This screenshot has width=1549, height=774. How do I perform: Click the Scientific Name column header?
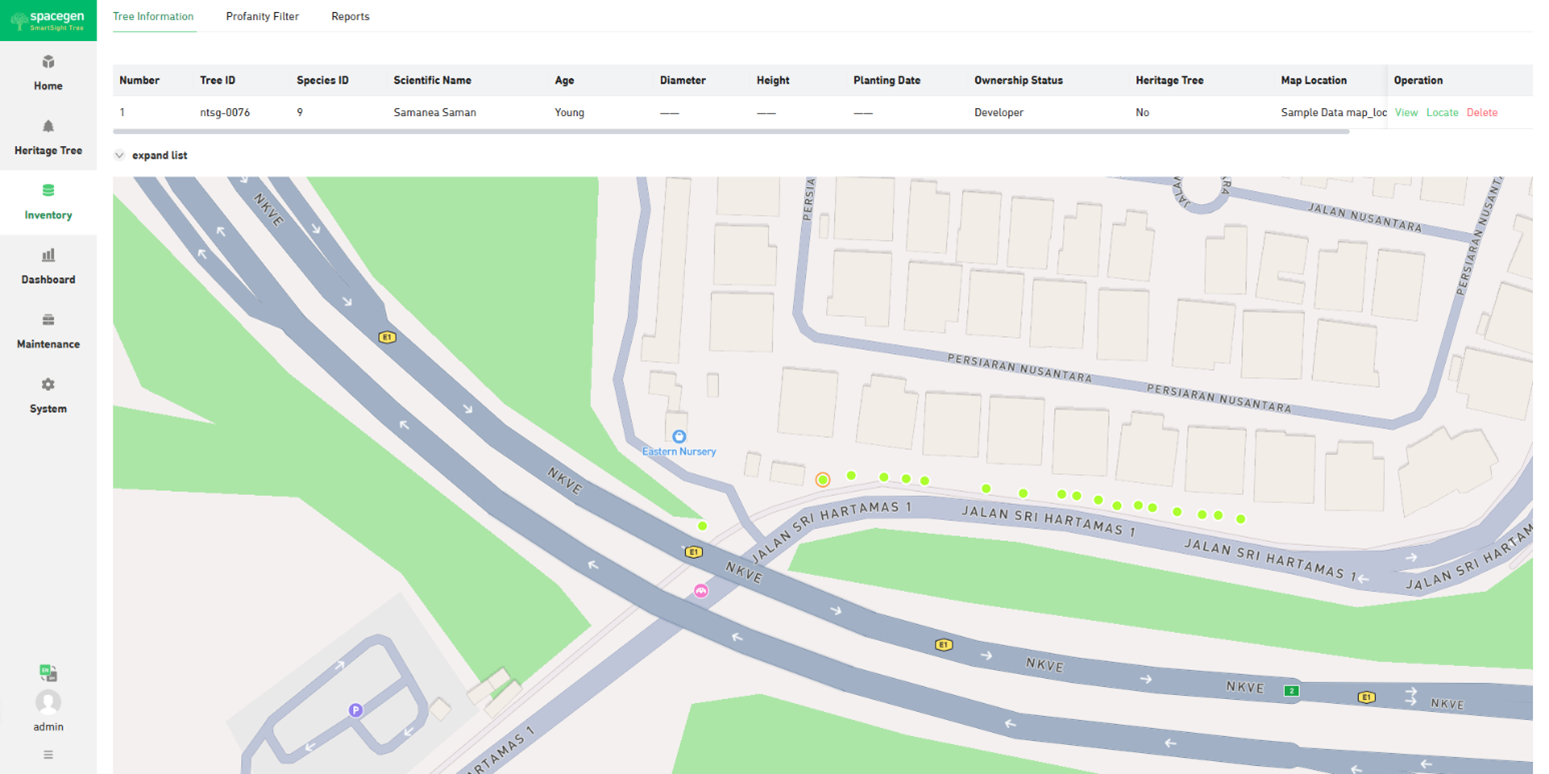point(432,80)
